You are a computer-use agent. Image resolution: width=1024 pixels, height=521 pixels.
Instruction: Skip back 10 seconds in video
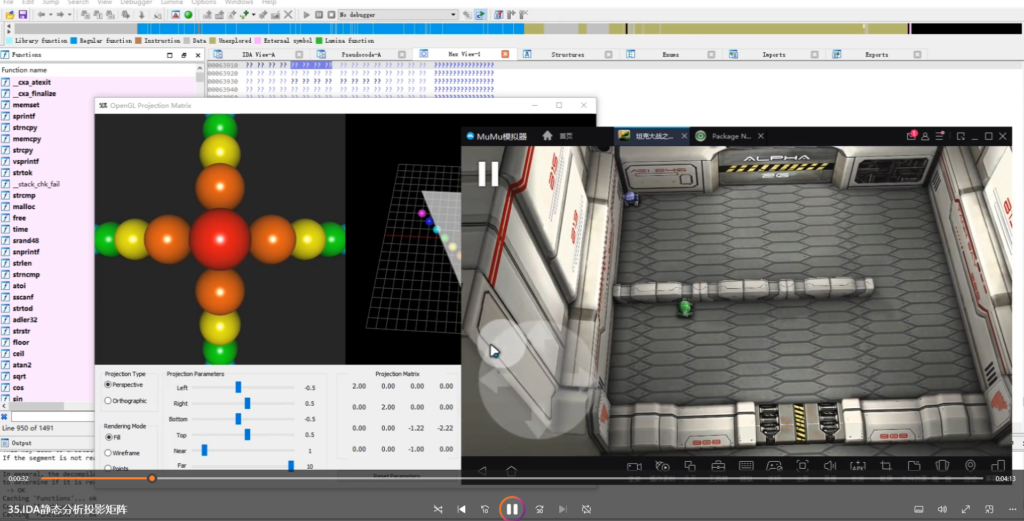point(485,509)
